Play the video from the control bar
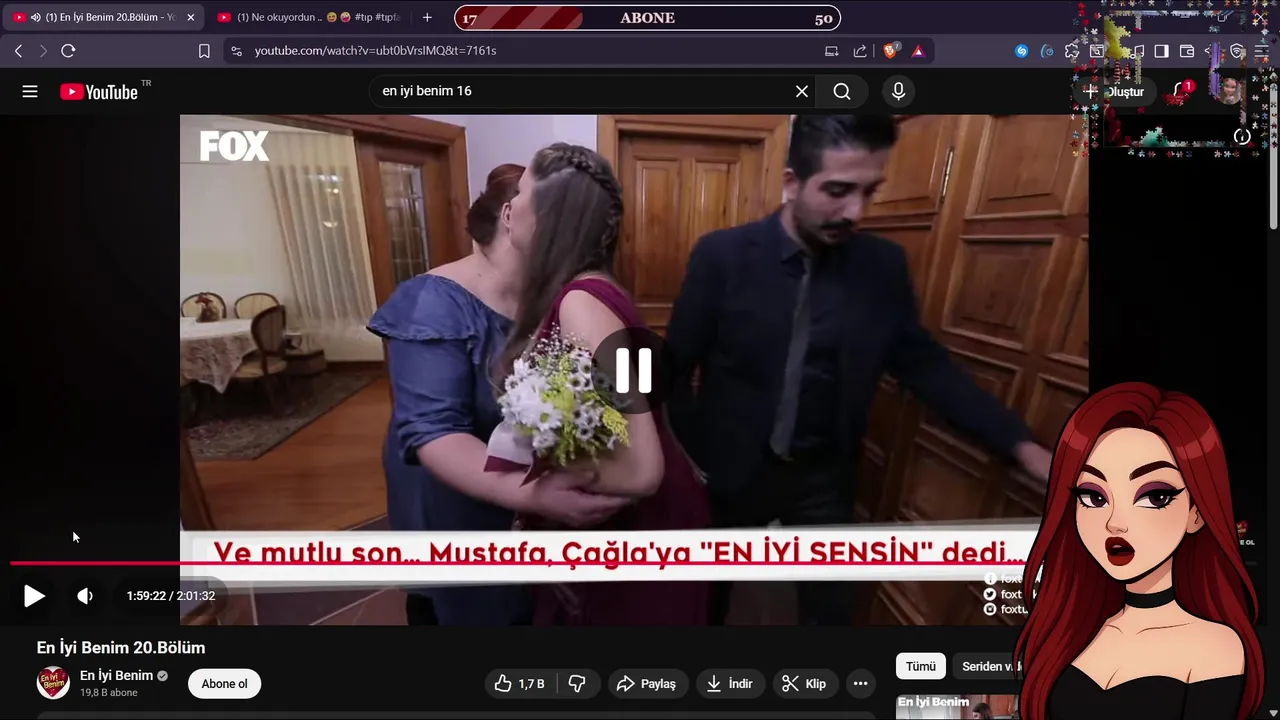Image resolution: width=1280 pixels, height=720 pixels. pos(34,596)
